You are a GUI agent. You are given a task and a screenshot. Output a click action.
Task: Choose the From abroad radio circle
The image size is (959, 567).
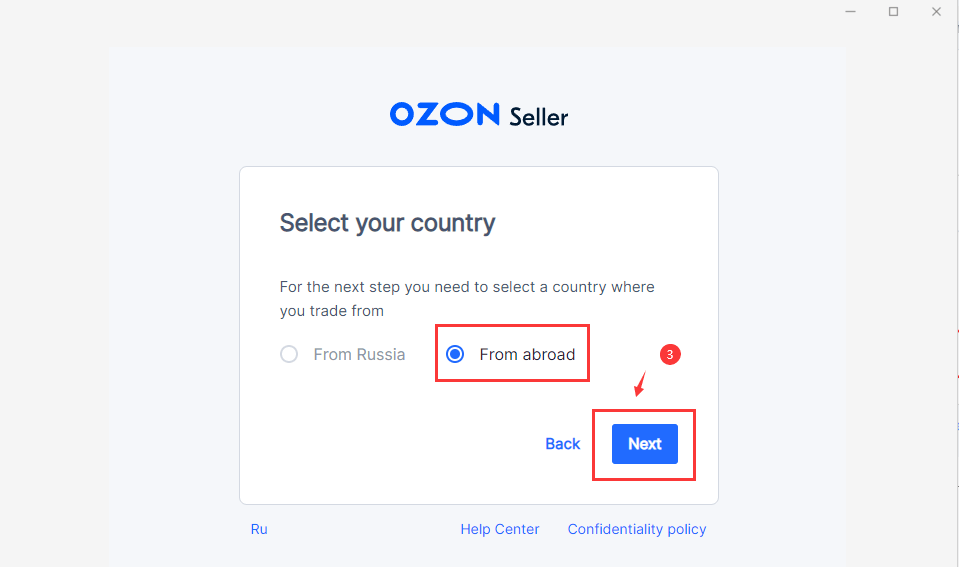[455, 354]
